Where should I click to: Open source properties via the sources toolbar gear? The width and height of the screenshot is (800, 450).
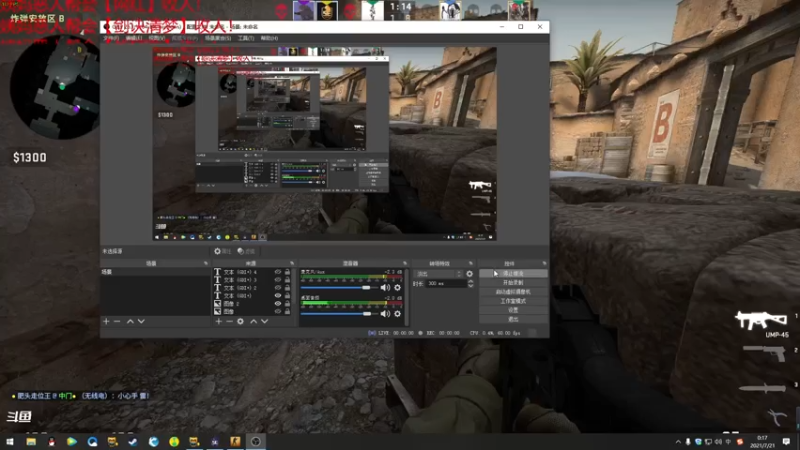(240, 321)
